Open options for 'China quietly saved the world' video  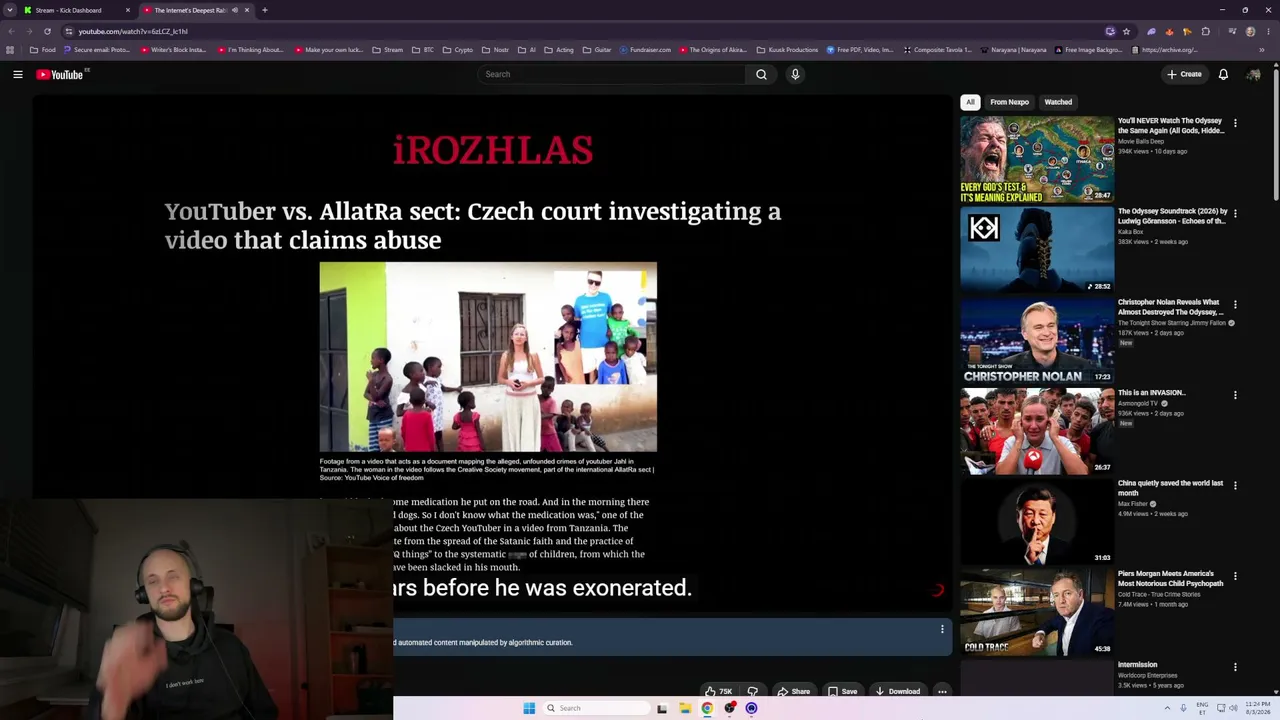coord(1235,485)
